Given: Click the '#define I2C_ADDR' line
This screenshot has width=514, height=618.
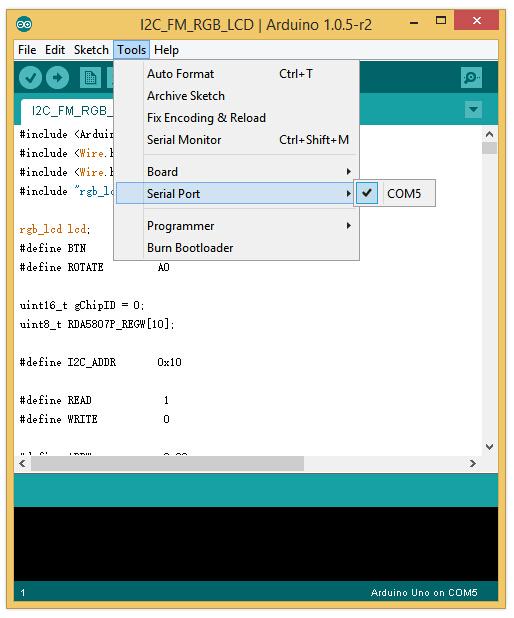Looking at the screenshot, I should [101, 362].
